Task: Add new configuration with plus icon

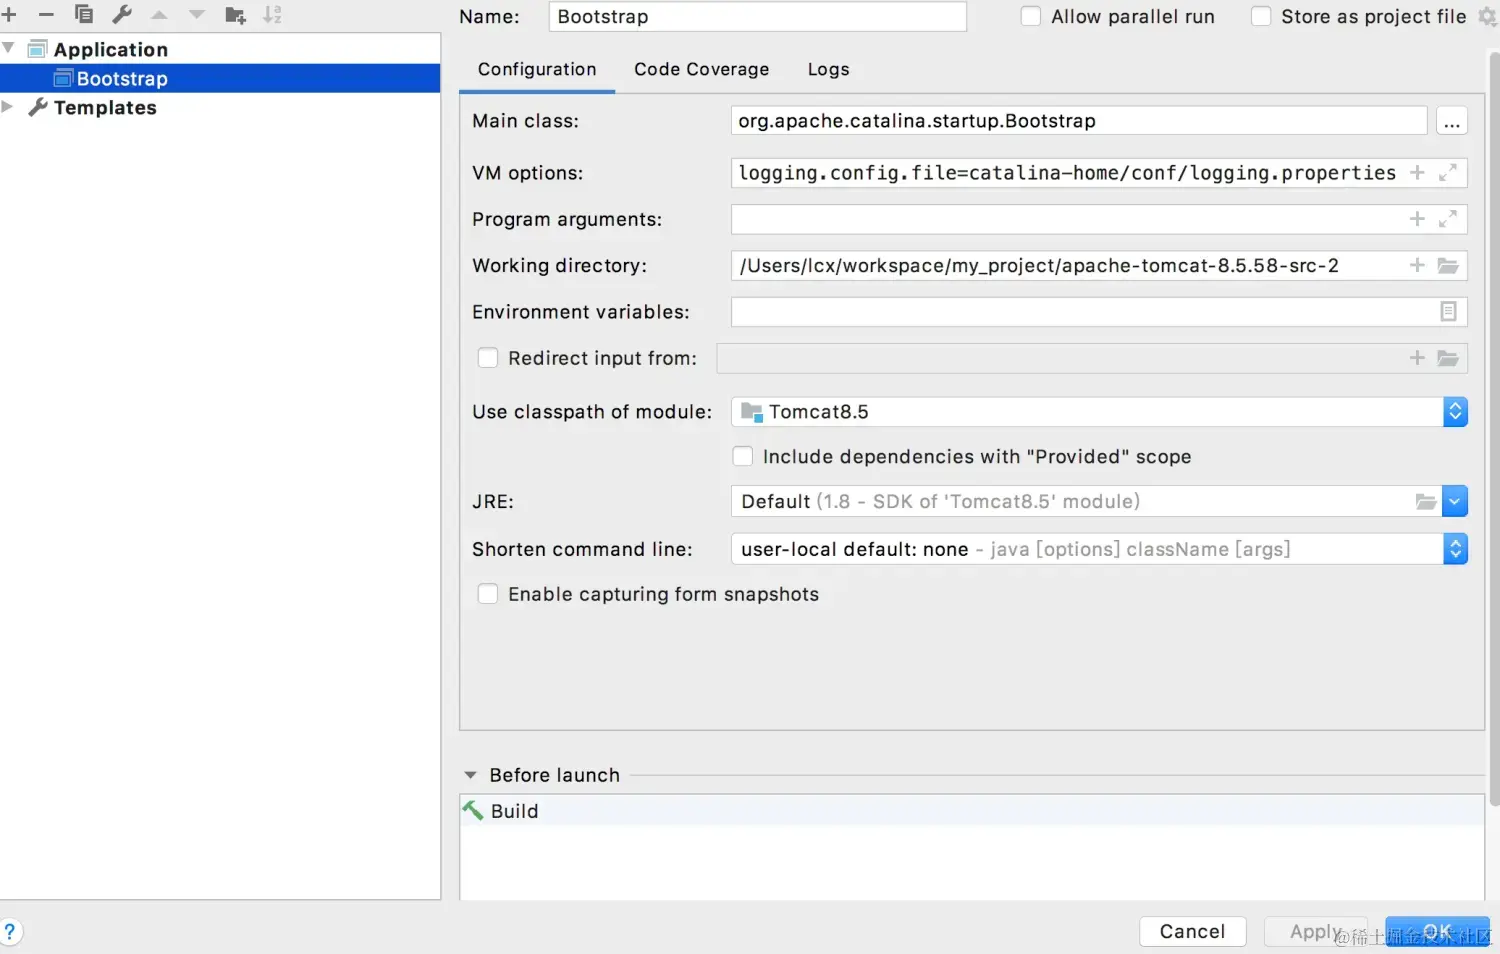Action: 9,14
